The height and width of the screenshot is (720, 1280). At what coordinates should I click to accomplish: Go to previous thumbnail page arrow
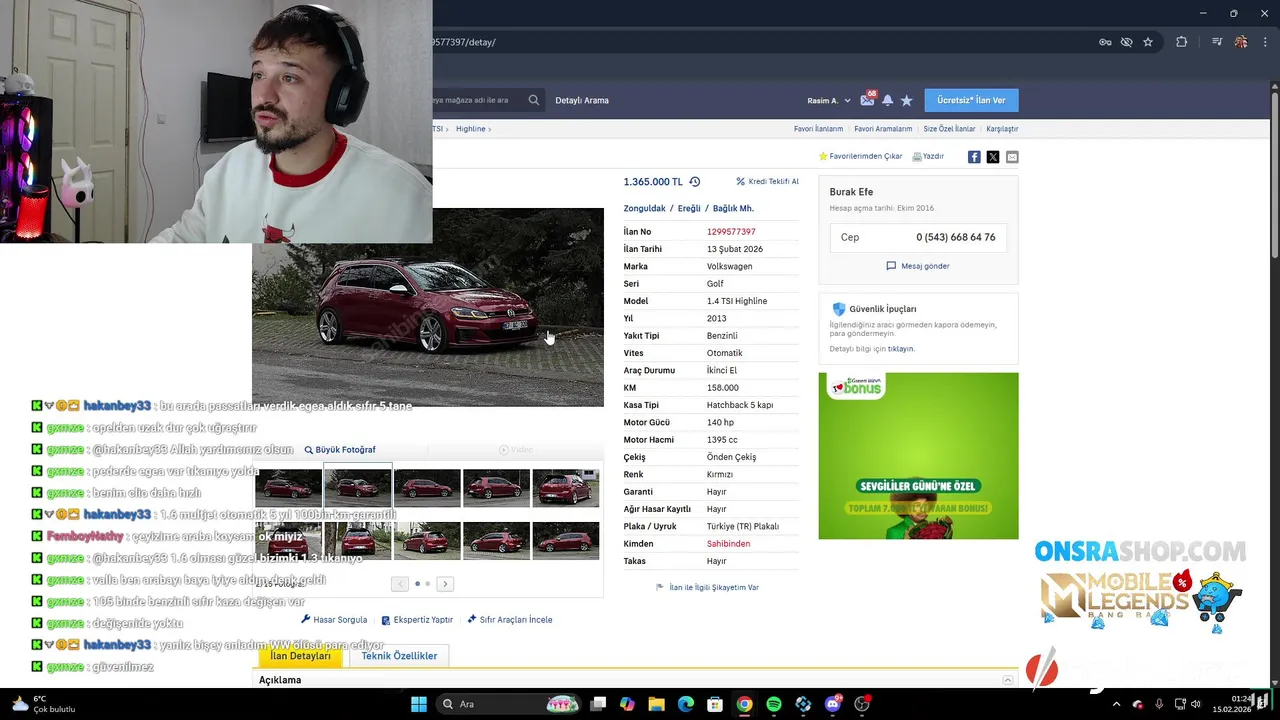400,583
